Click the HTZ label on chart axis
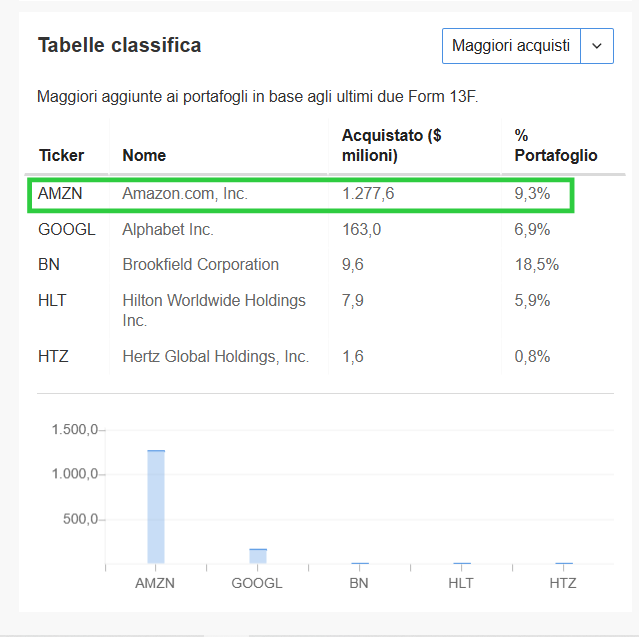The image size is (639, 637). point(563,583)
